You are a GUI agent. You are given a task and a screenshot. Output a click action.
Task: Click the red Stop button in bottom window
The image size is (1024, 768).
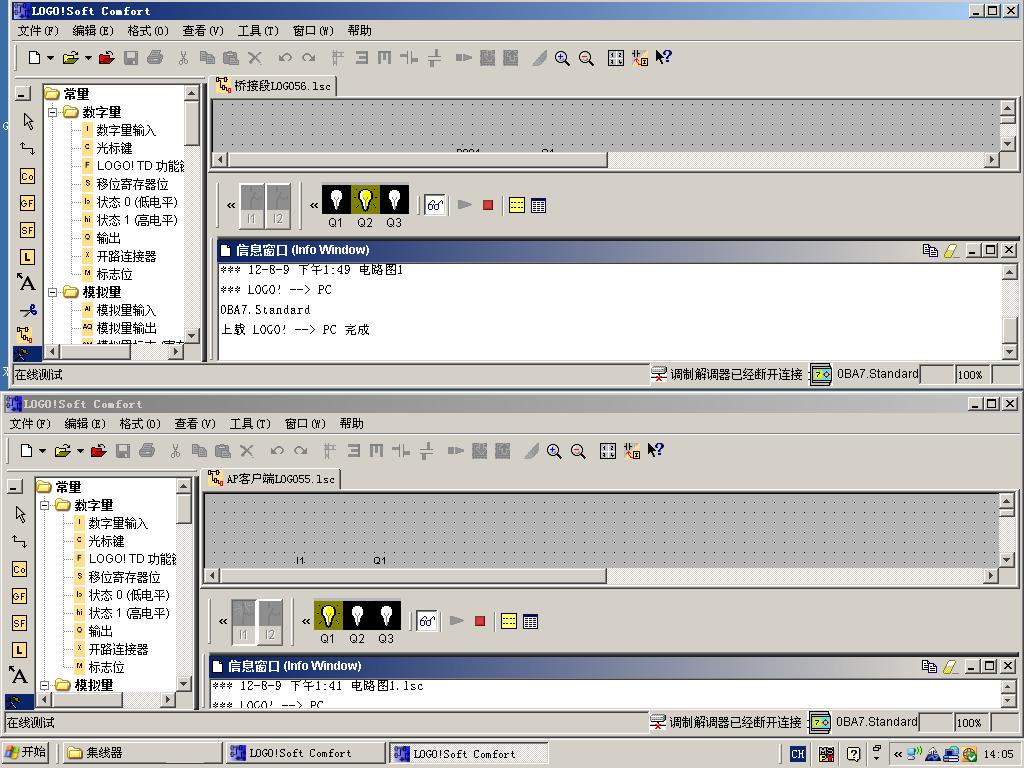[480, 621]
